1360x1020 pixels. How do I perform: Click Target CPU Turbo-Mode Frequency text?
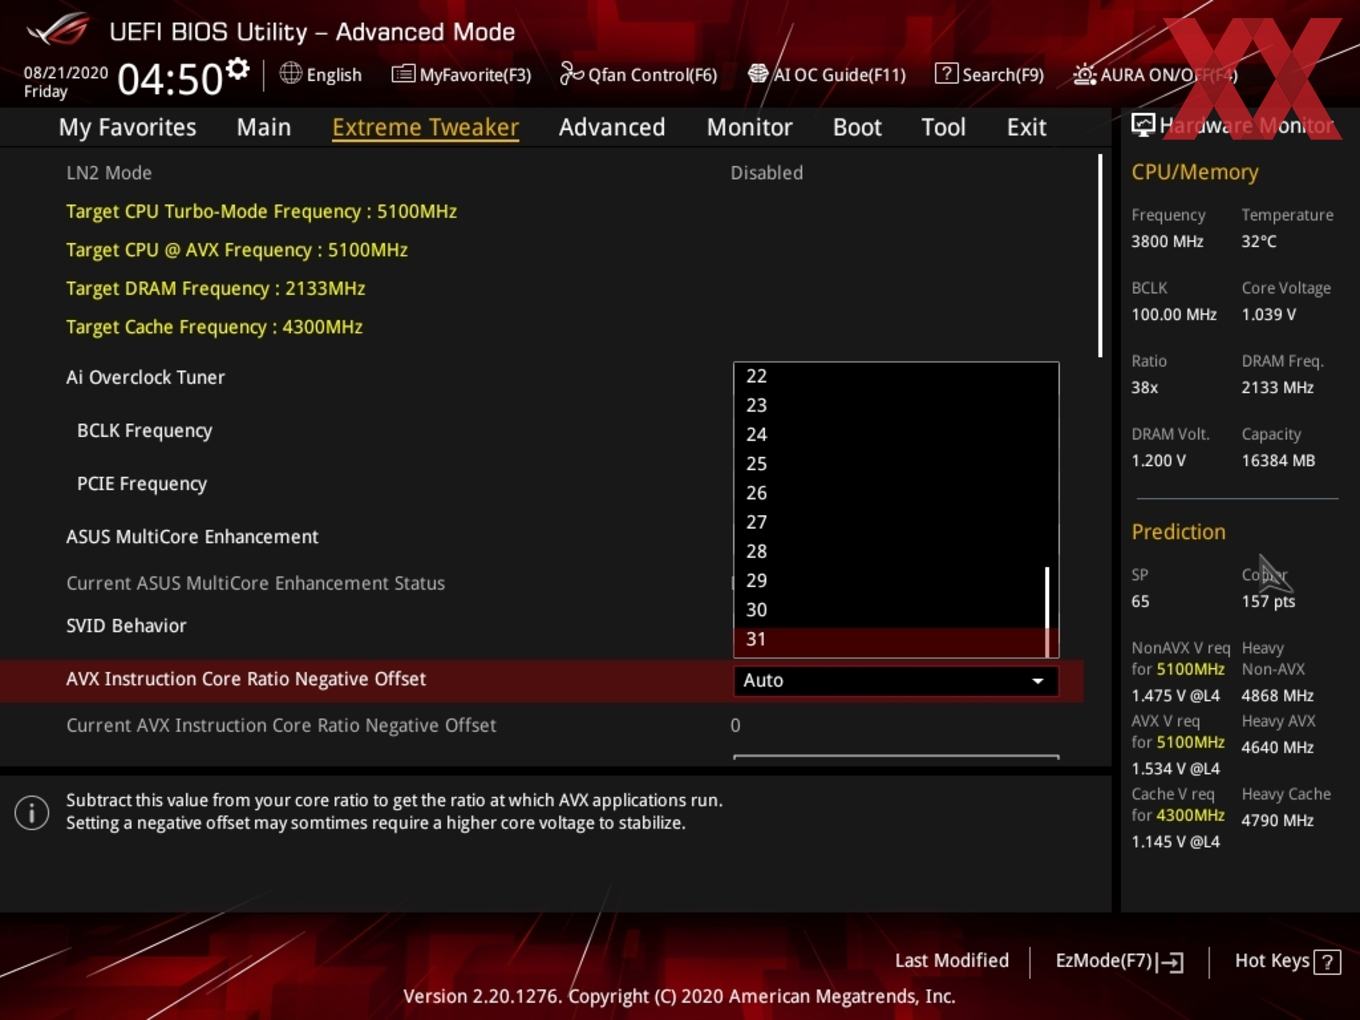click(261, 211)
